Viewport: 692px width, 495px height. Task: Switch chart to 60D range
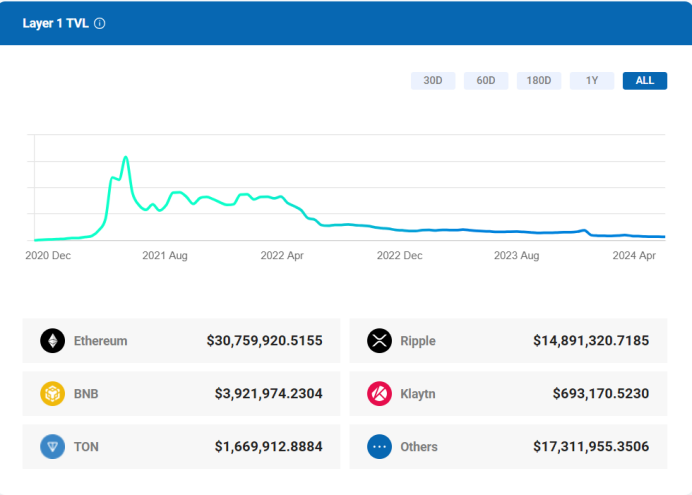486,81
